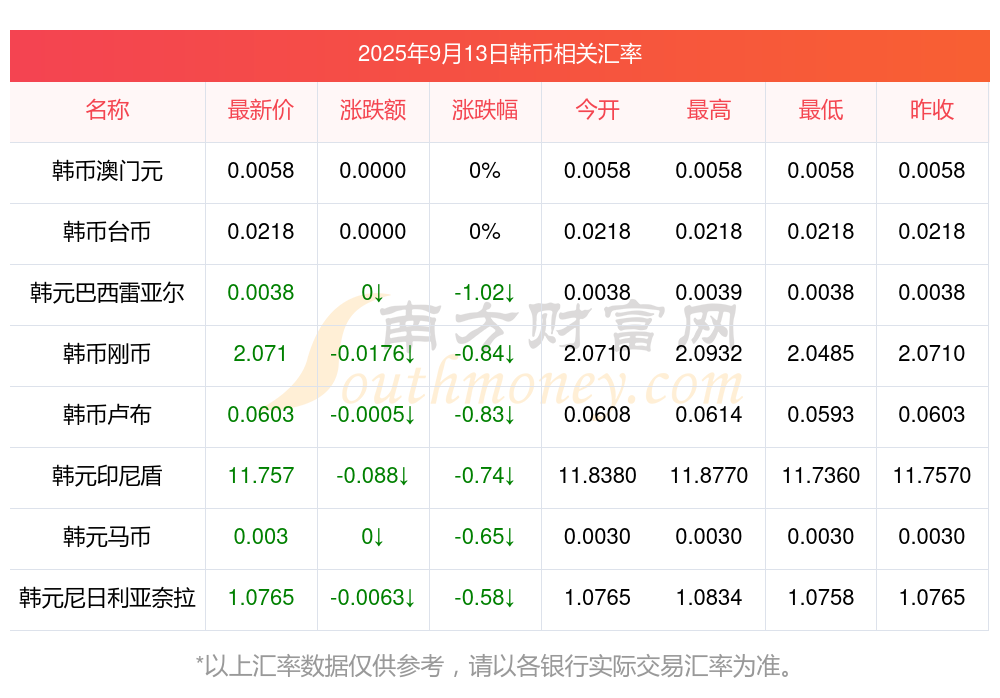Click the high value 1.0834
The image size is (1000, 698).
[x=709, y=598]
